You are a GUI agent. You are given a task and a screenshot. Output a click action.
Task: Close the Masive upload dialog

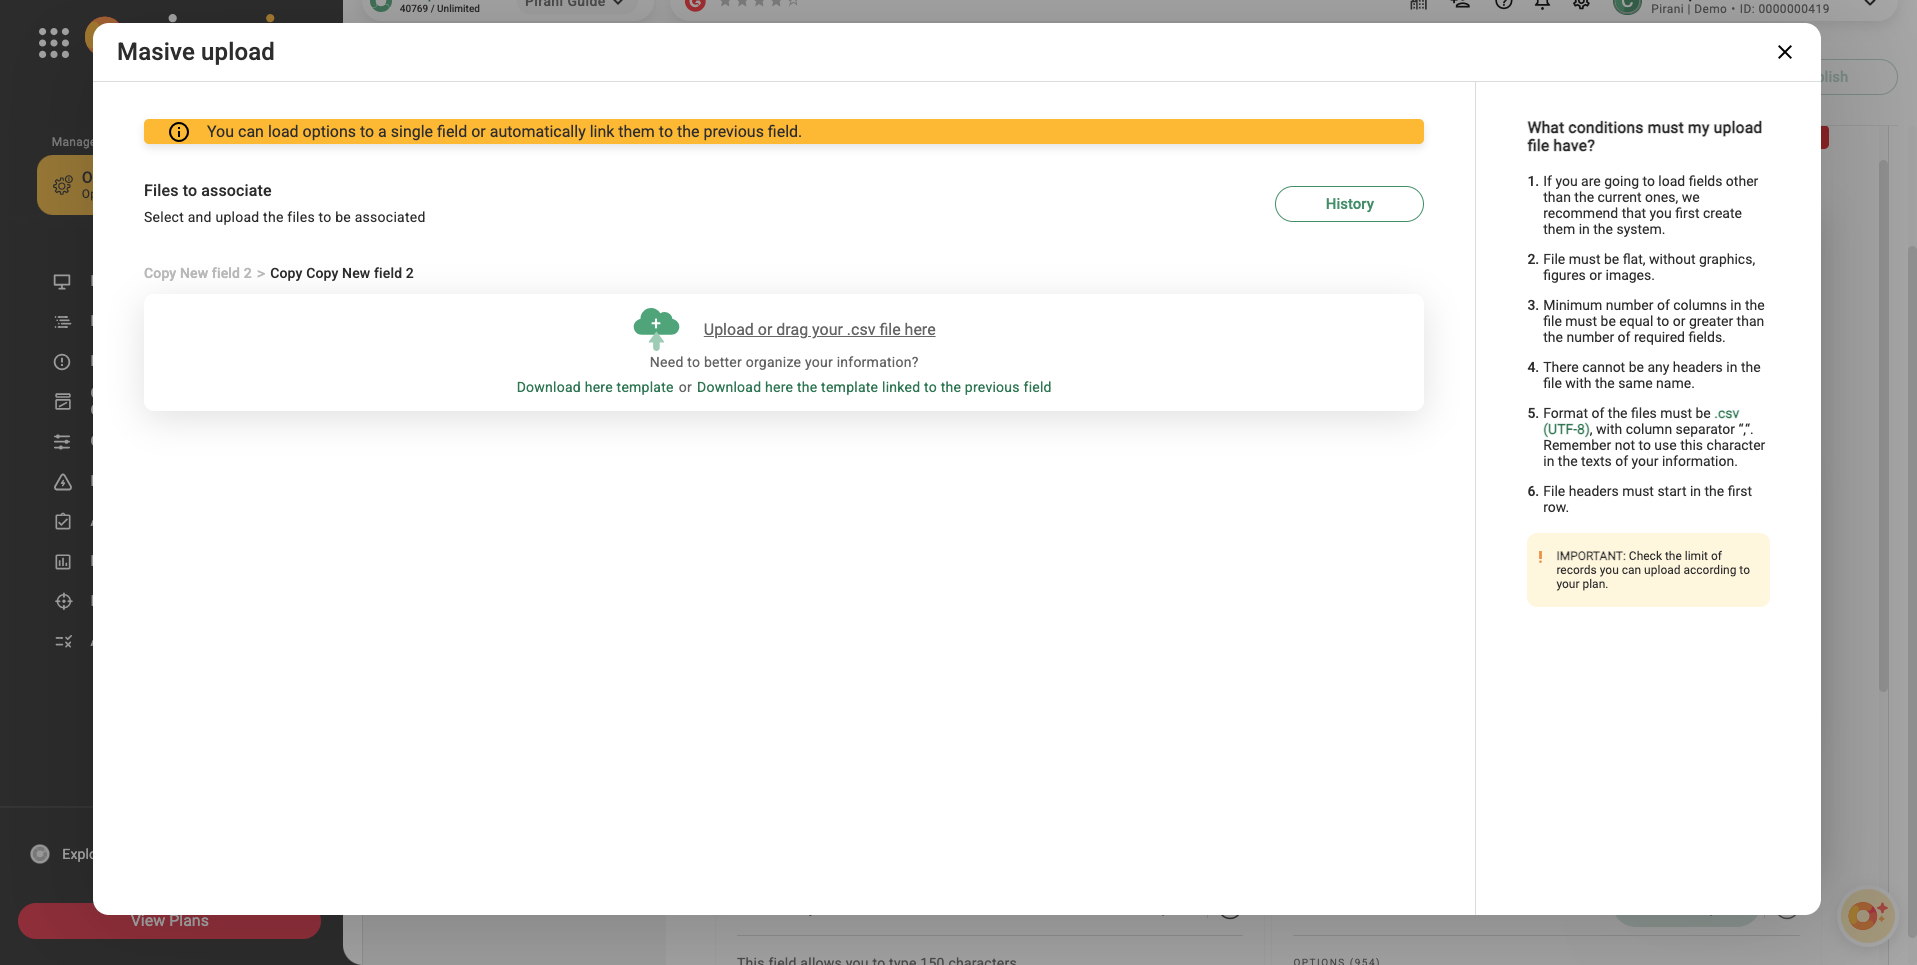click(x=1784, y=52)
